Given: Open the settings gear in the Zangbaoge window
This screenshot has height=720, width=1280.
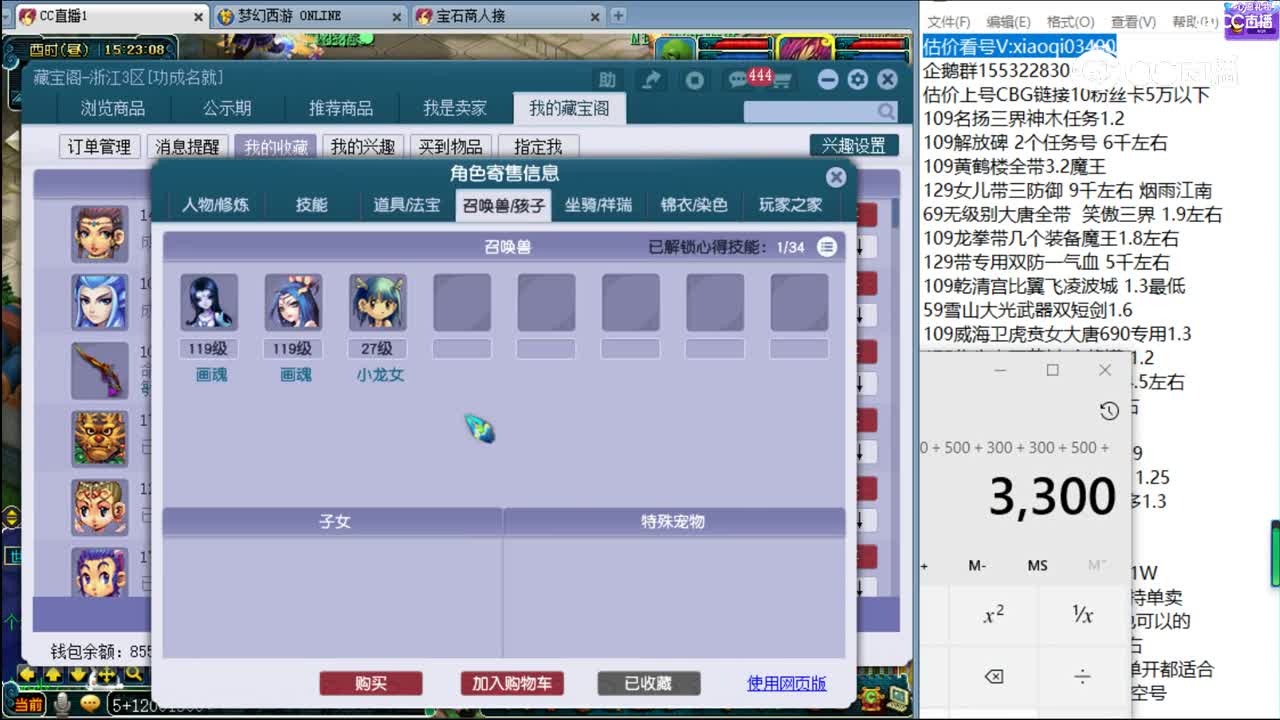Looking at the screenshot, I should click(857, 79).
